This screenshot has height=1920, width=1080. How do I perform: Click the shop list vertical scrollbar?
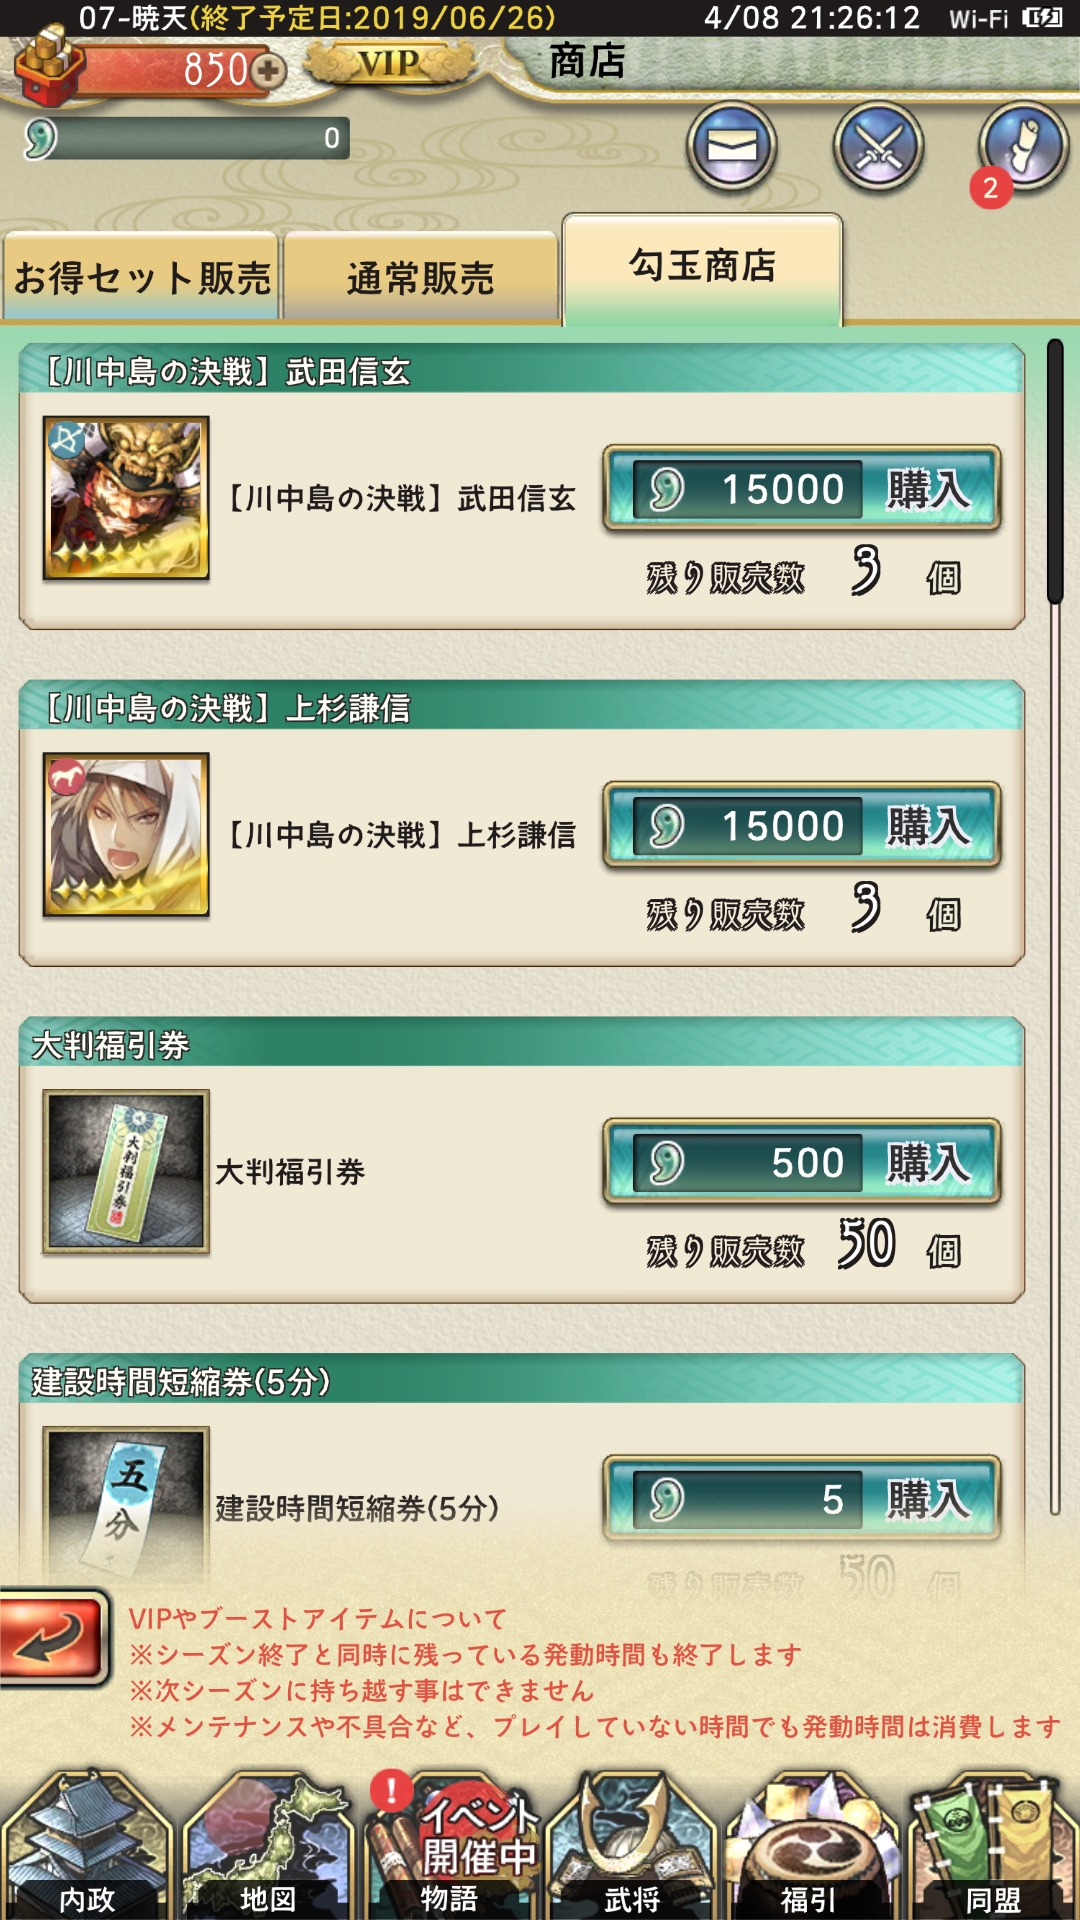point(1054,927)
